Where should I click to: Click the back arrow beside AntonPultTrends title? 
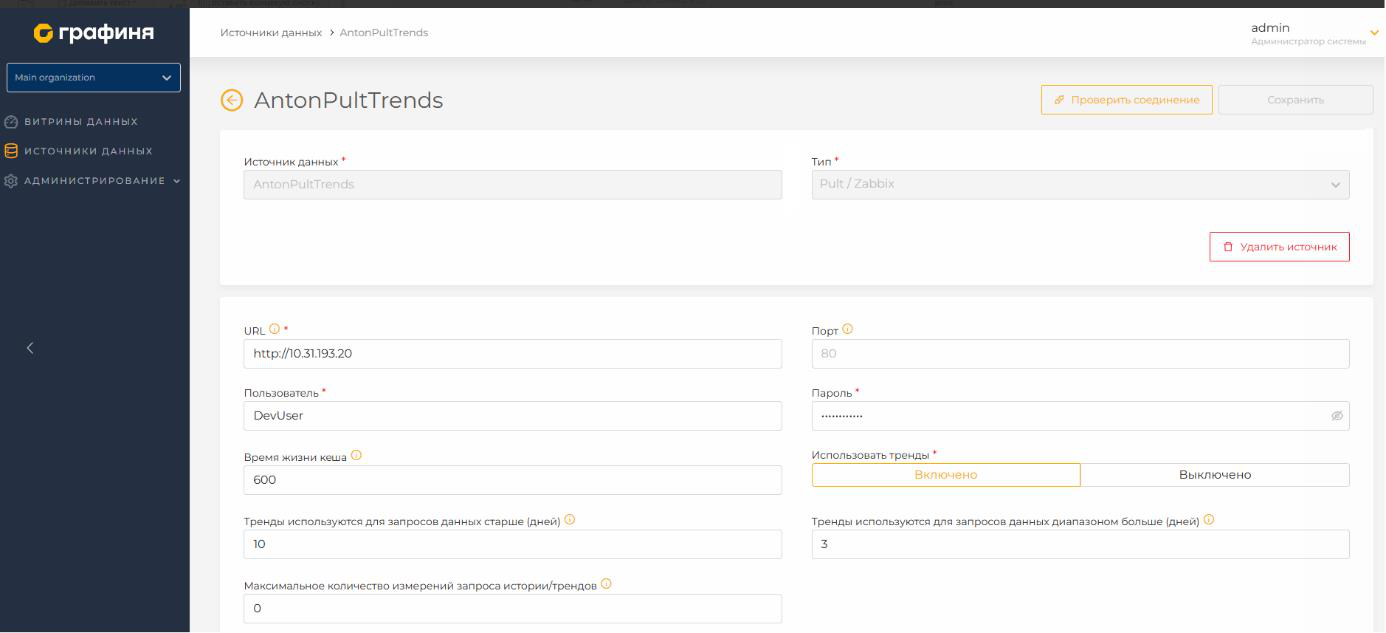(231, 100)
